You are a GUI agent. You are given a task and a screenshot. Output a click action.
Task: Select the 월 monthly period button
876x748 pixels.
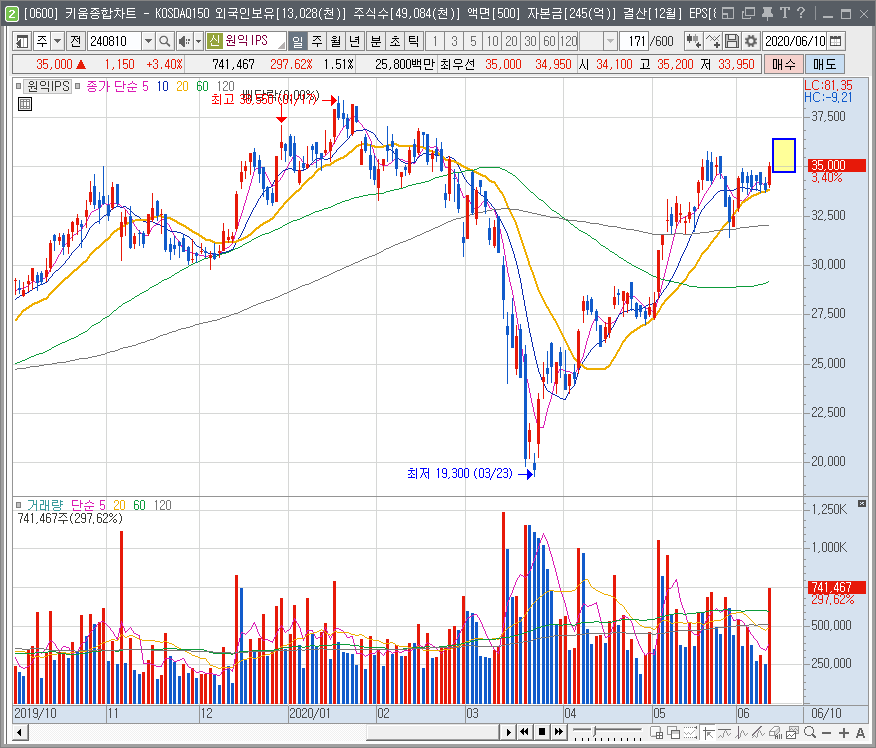tap(335, 41)
